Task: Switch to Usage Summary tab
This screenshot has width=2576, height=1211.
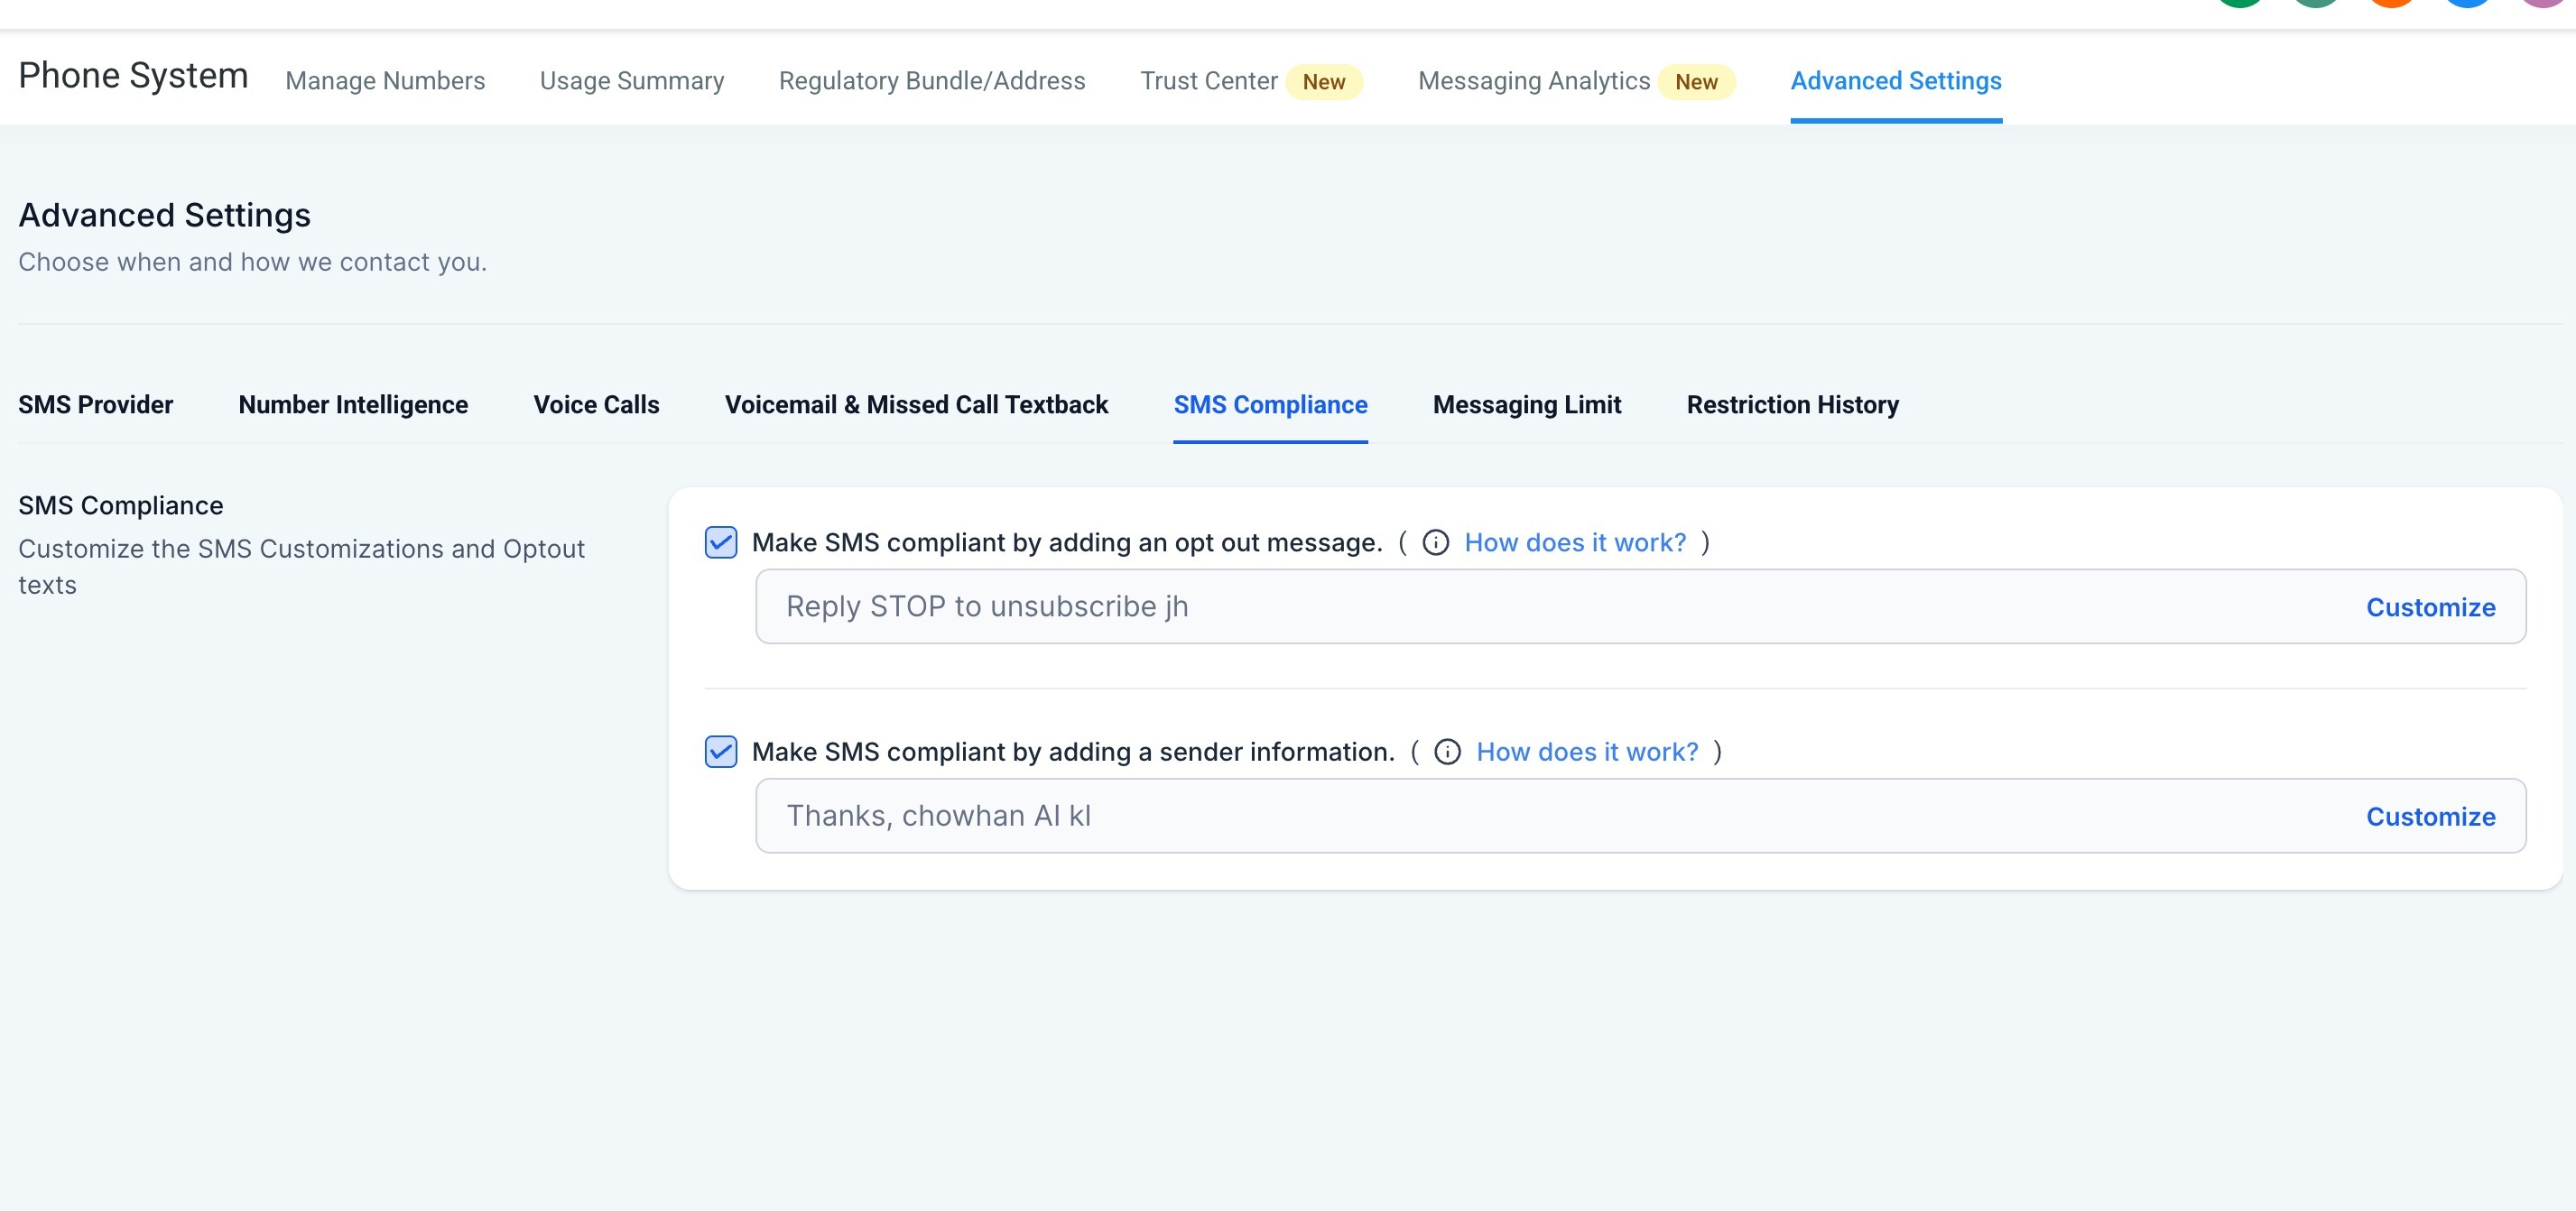Action: (631, 81)
